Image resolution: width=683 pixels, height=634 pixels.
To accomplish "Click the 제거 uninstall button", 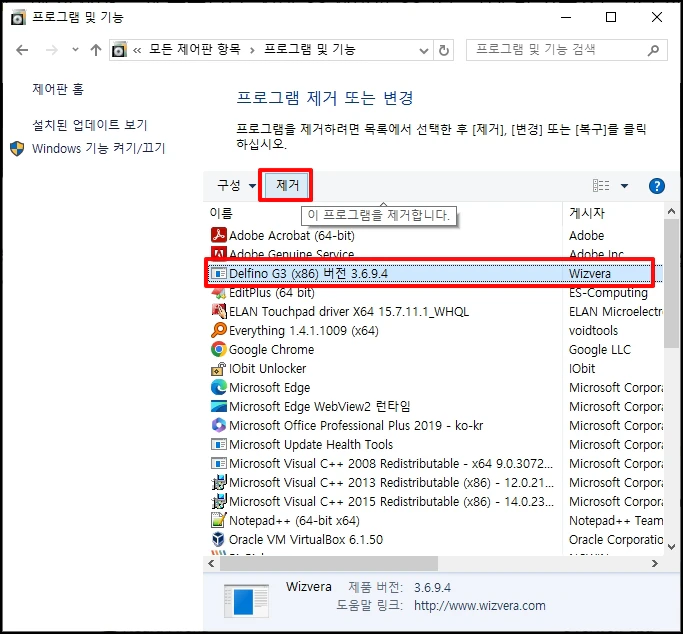I will click(x=287, y=185).
